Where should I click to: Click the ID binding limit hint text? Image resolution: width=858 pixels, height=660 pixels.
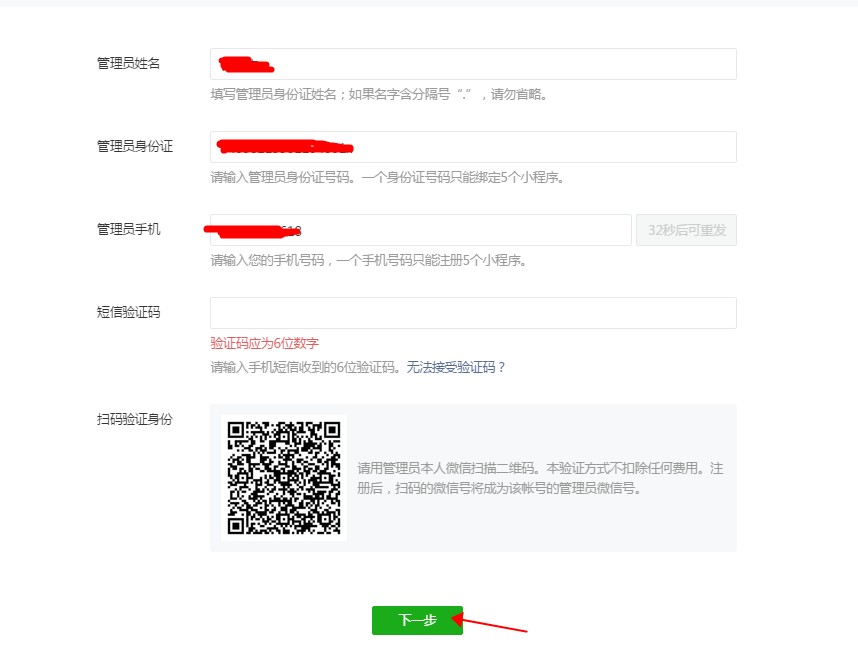click(x=390, y=178)
